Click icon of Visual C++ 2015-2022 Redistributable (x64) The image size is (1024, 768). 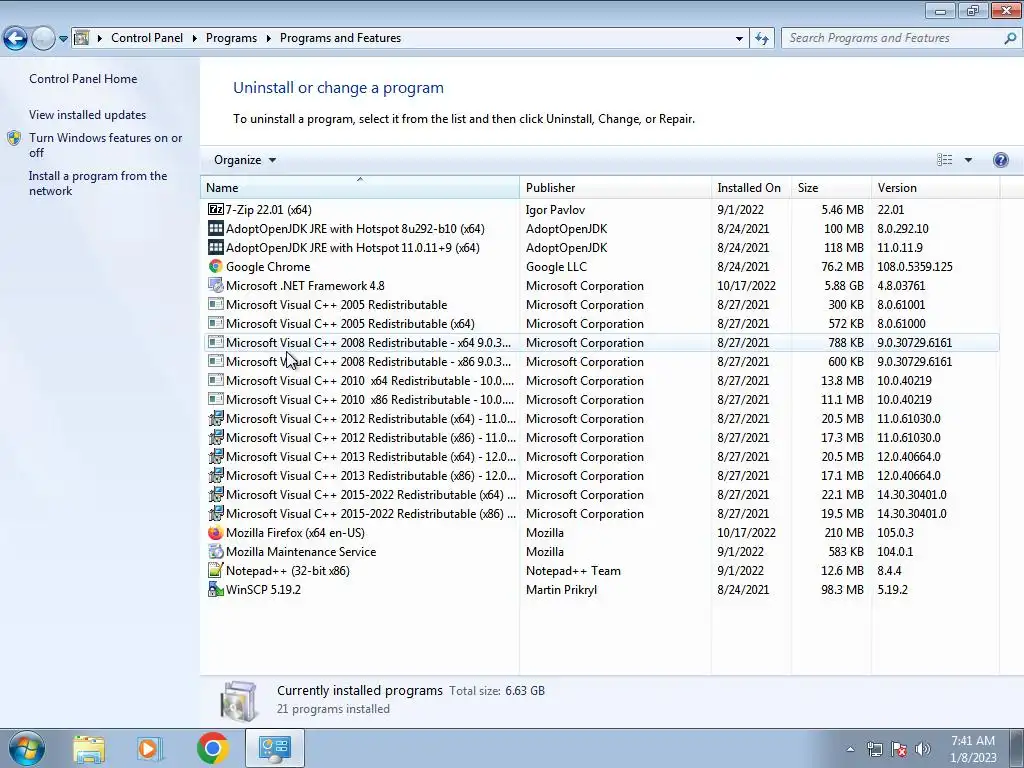tap(216, 494)
